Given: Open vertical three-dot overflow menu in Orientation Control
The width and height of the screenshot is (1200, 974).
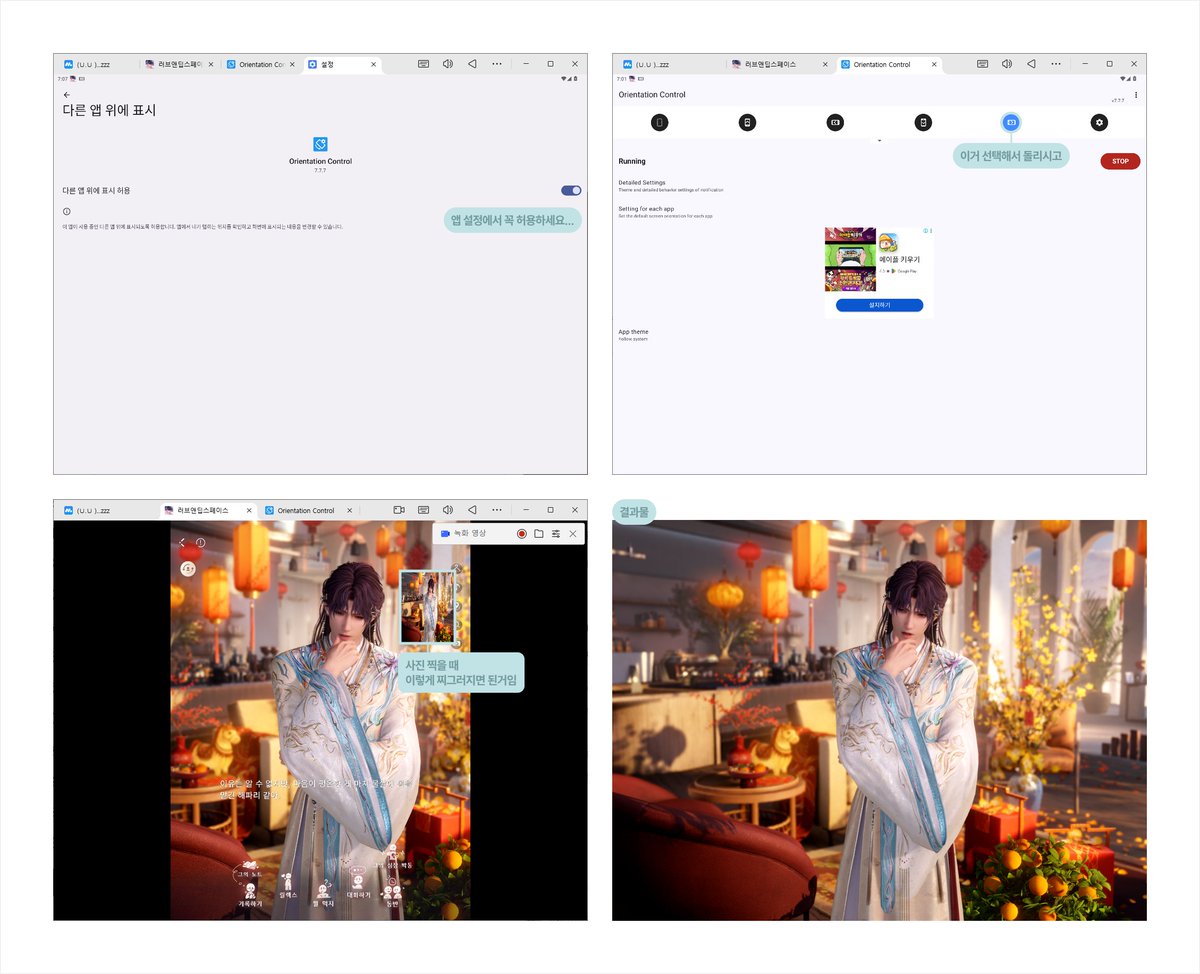Looking at the screenshot, I should point(1136,95).
